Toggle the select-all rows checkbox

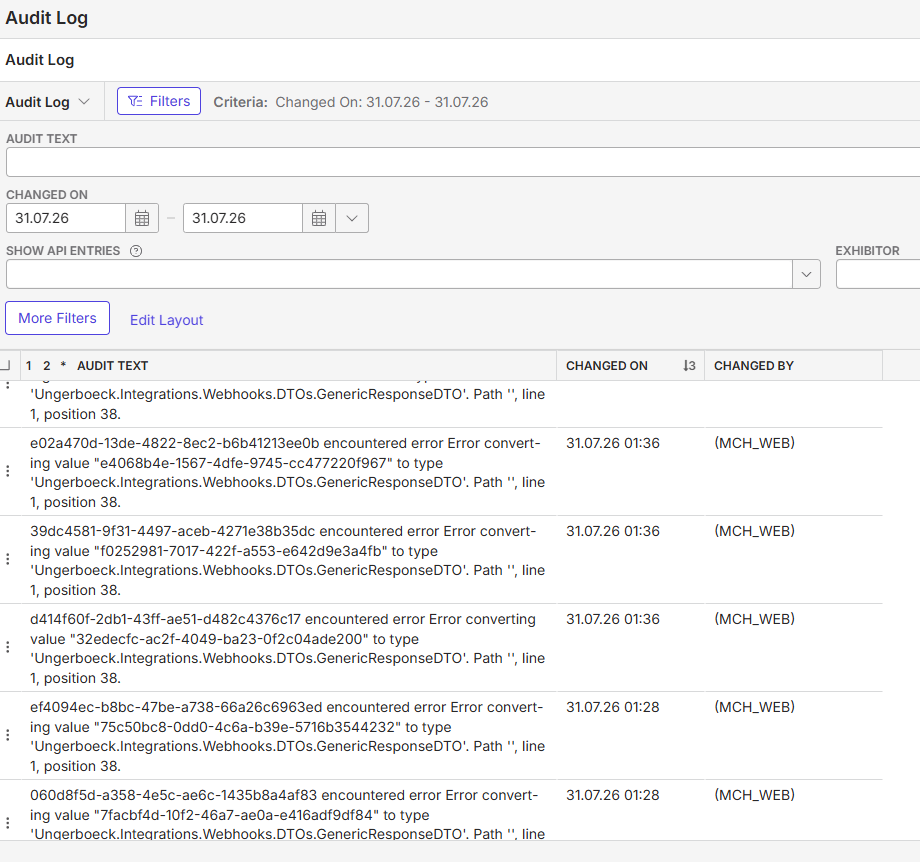[5, 366]
